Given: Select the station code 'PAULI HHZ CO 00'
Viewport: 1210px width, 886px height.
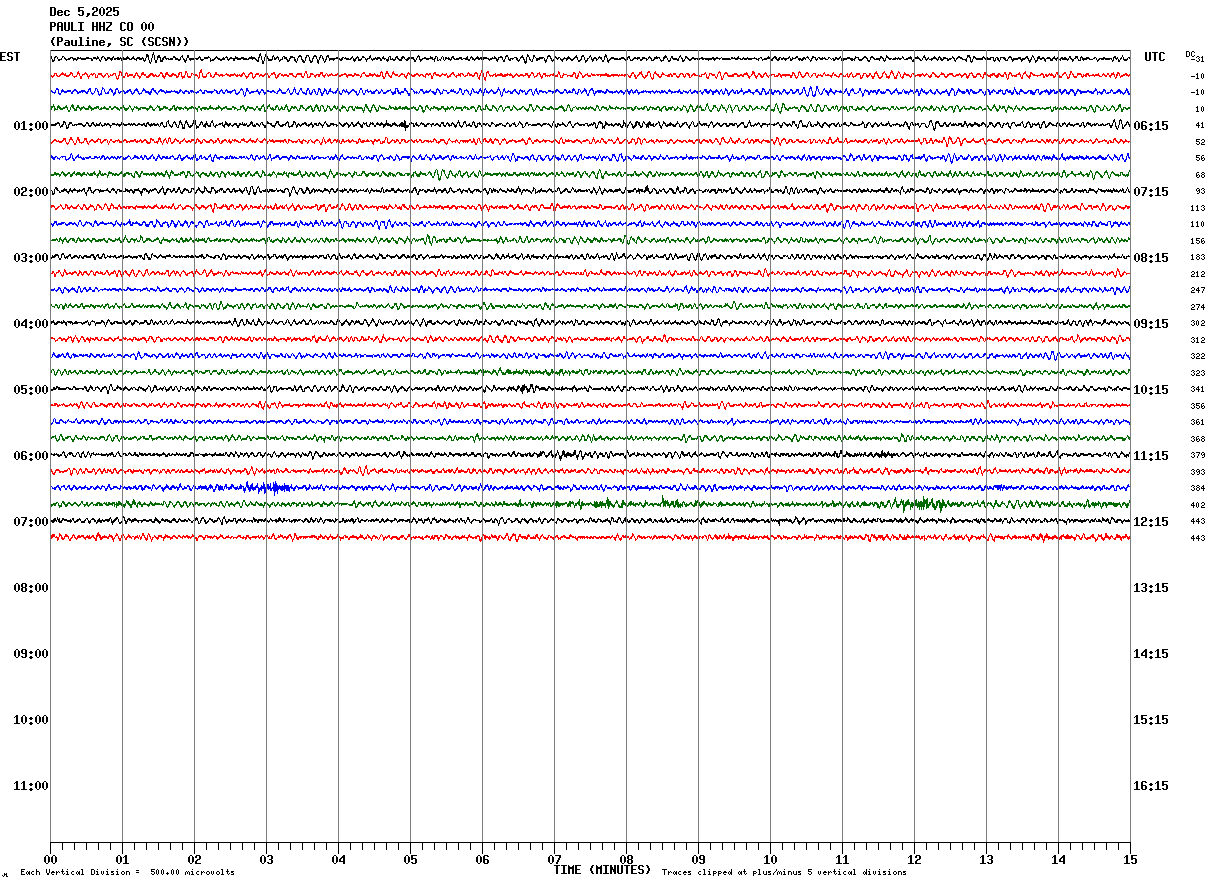Looking at the screenshot, I should [102, 27].
